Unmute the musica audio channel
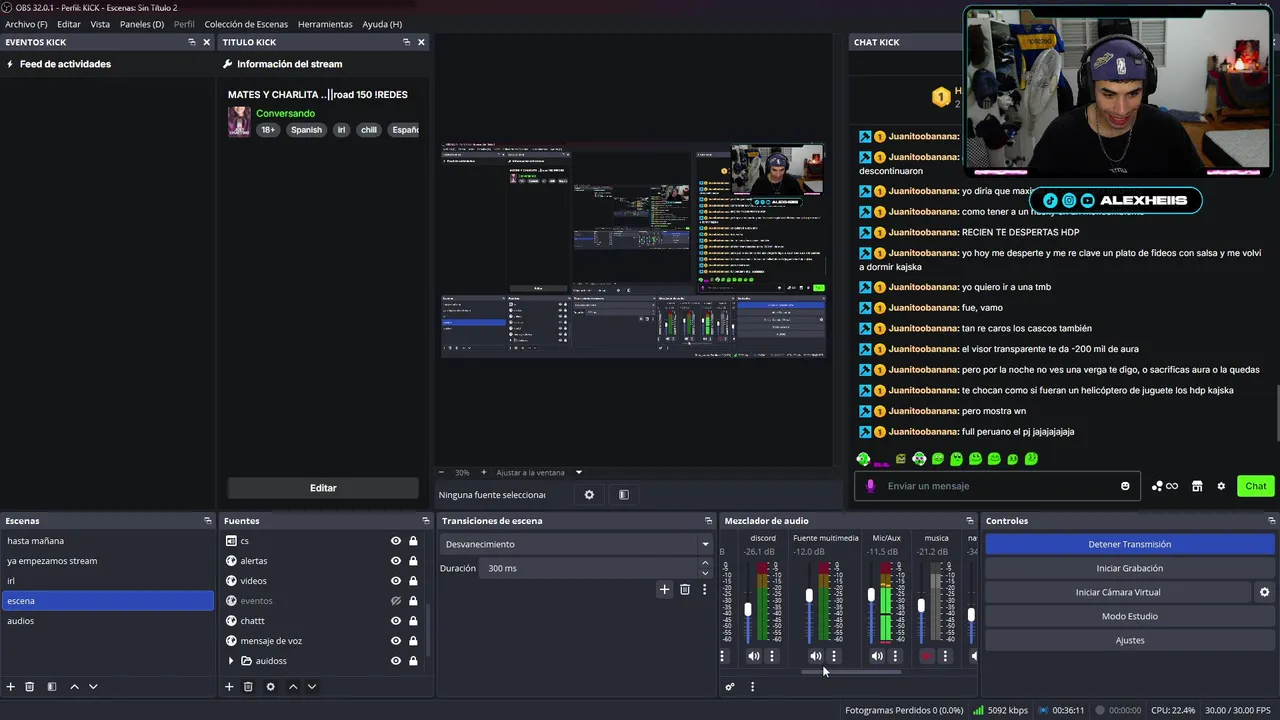1280x720 pixels. click(927, 656)
